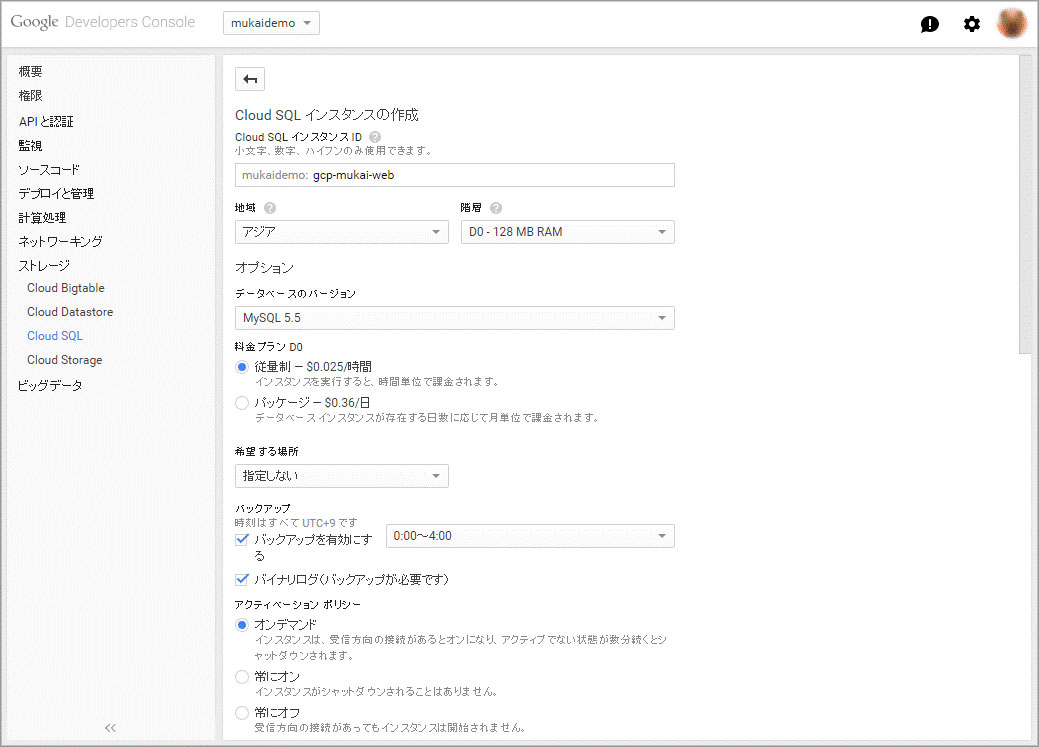Click help icon next to 階層
The height and width of the screenshot is (747, 1039).
496,208
